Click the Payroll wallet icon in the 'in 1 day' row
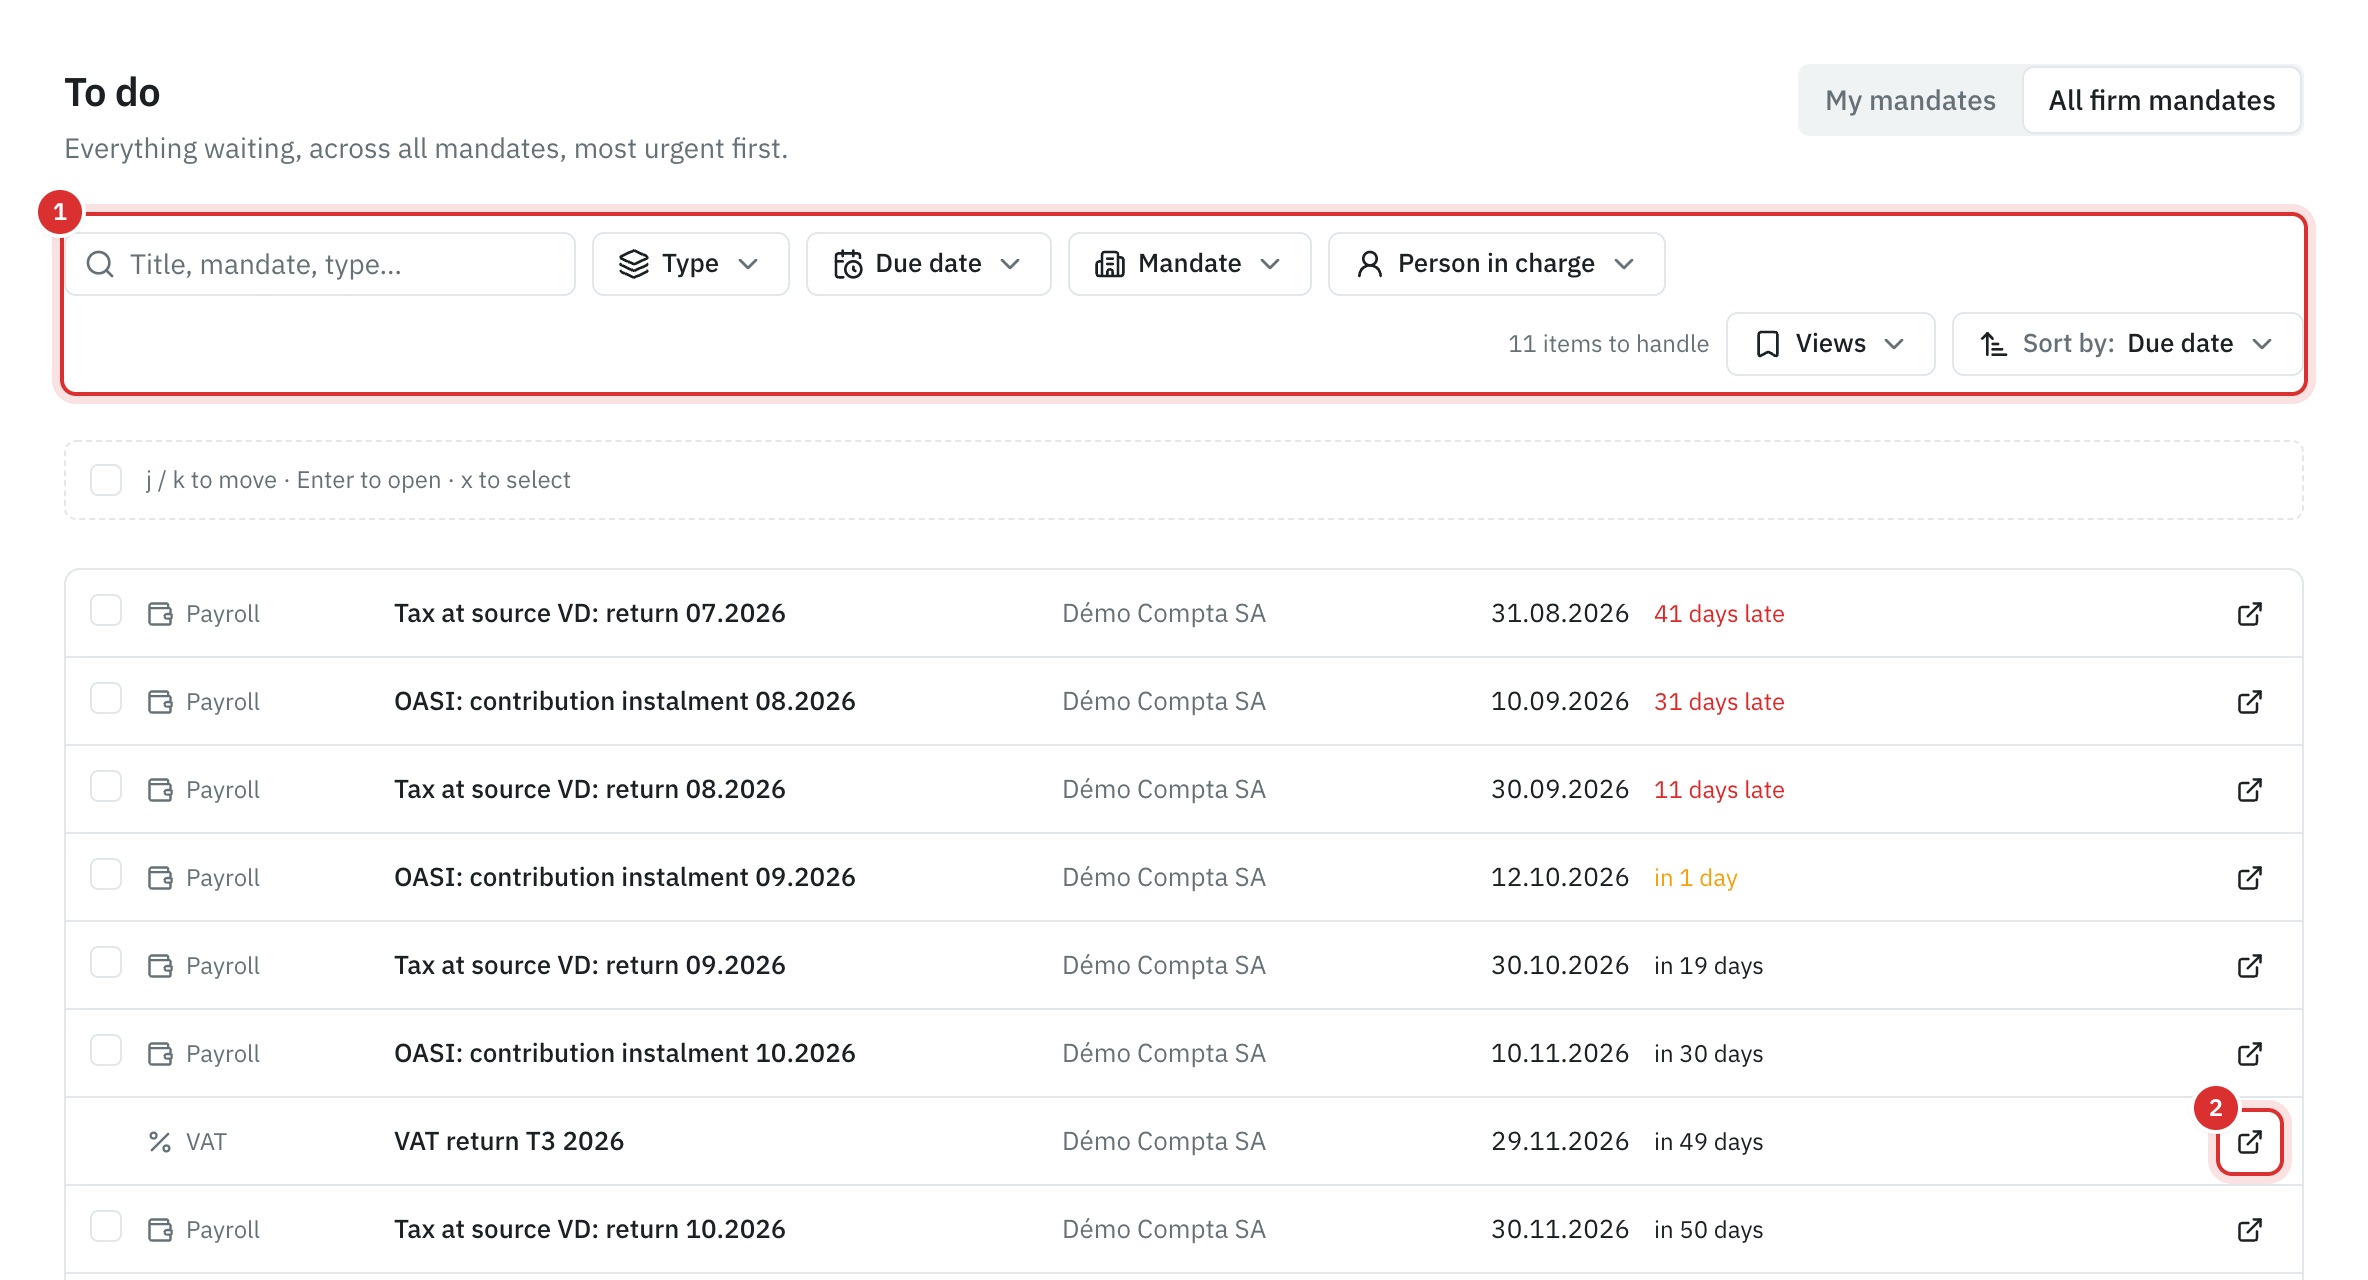The height and width of the screenshot is (1280, 2368). pyautogui.click(x=160, y=878)
